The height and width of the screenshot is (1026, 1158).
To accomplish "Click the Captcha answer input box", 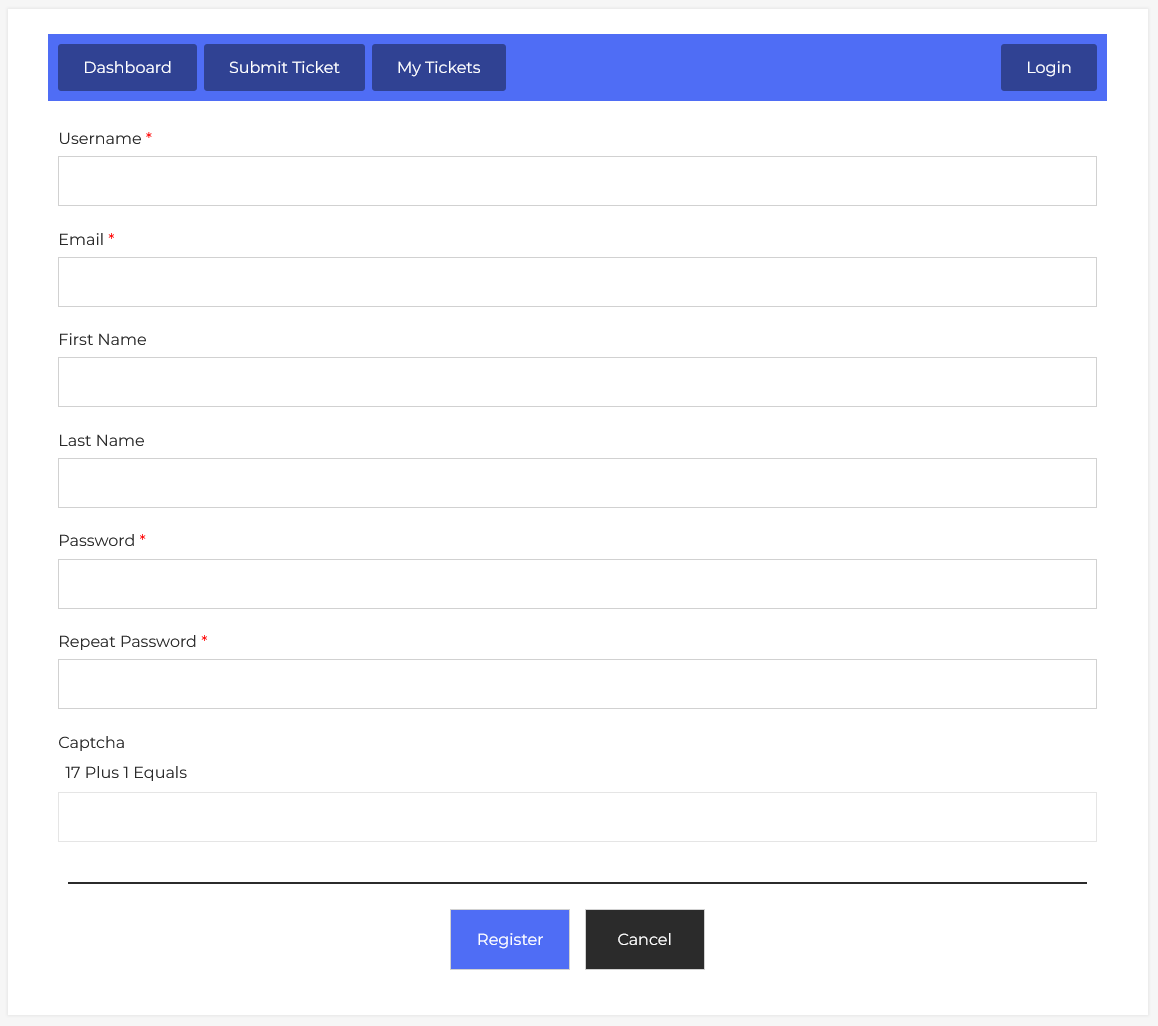I will (577, 817).
